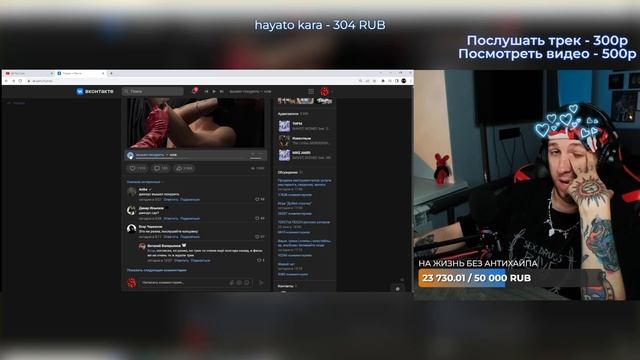Like the third comment with its heart icon
The width and height of the screenshot is (640, 360).
pyautogui.click(x=258, y=236)
